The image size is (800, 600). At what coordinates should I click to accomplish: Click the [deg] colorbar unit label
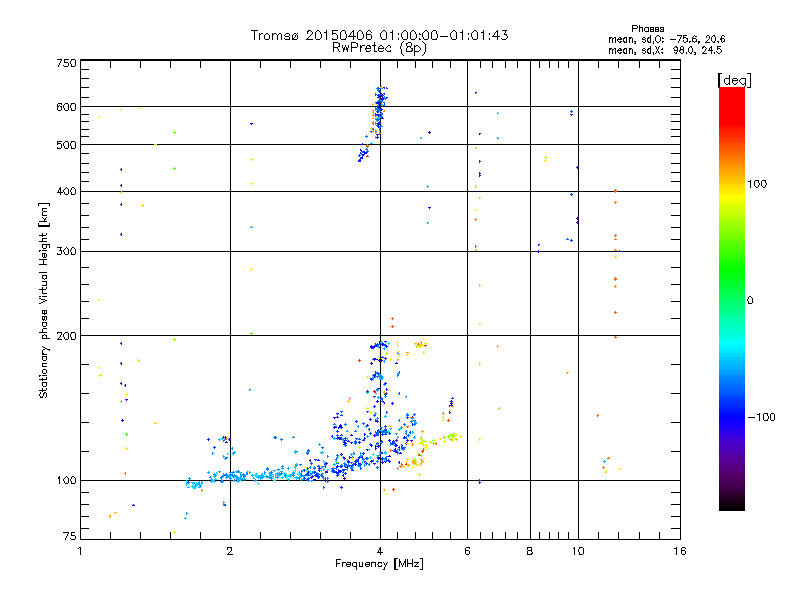[735, 79]
